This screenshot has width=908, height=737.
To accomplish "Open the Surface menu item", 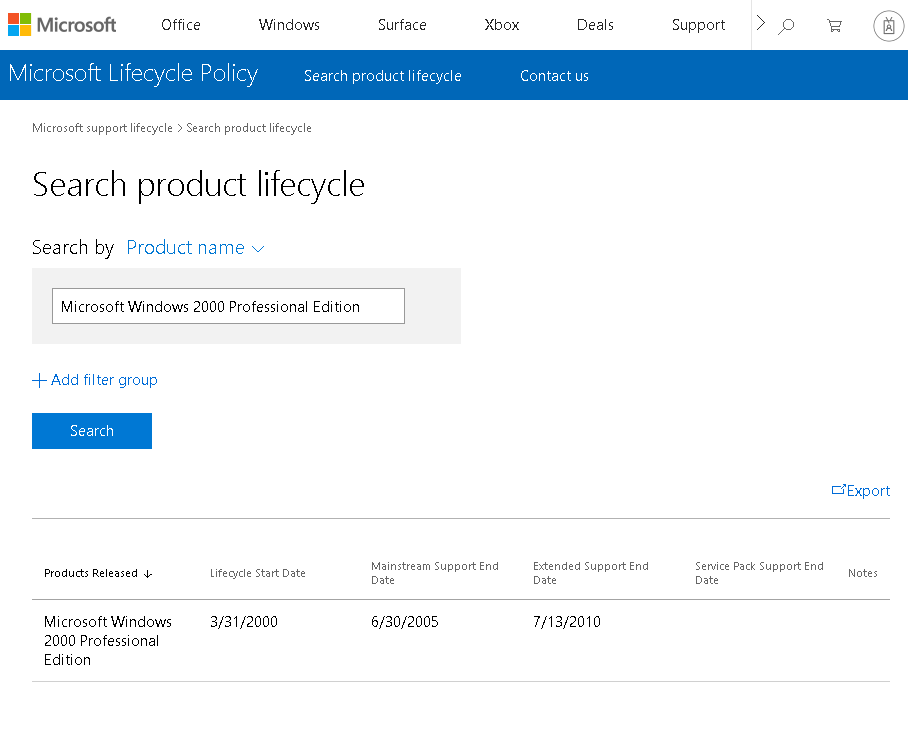I will point(402,25).
